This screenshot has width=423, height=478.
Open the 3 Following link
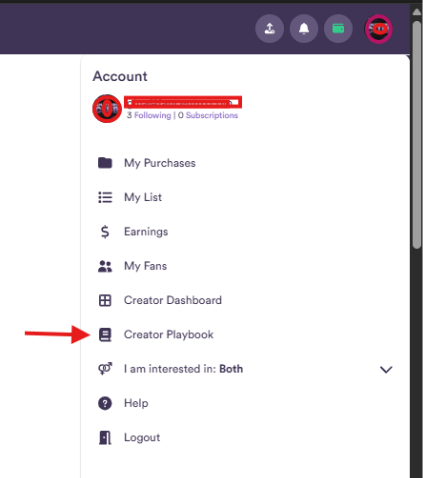[149, 115]
